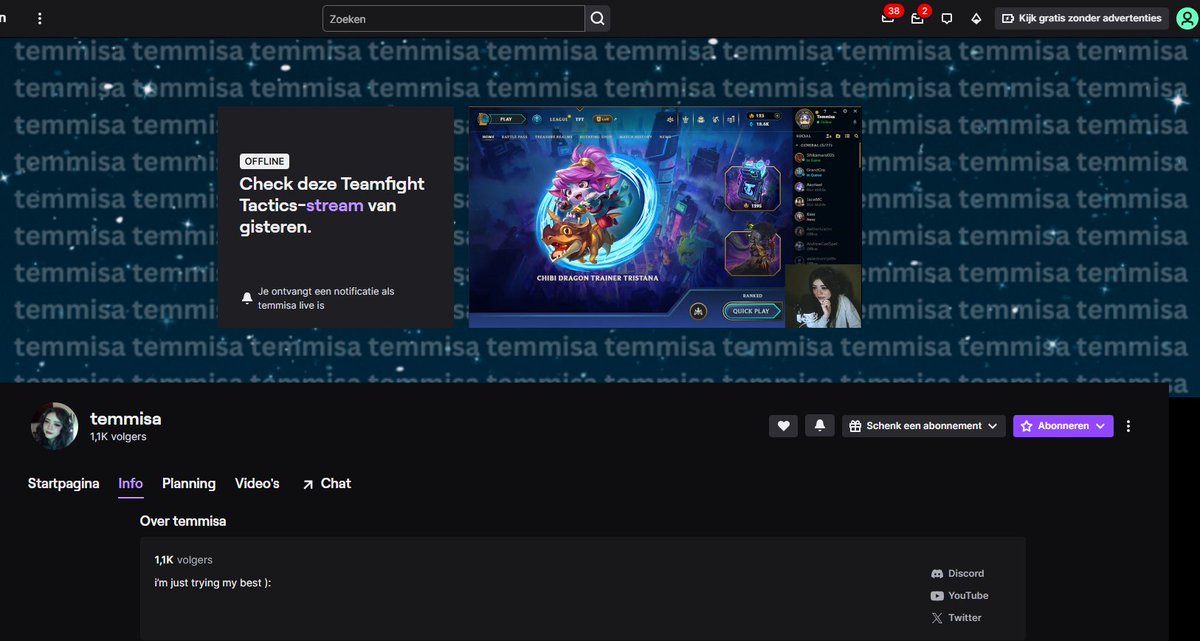Click the temmisa channel name
The width and height of the screenshot is (1200, 641).
[x=126, y=419]
